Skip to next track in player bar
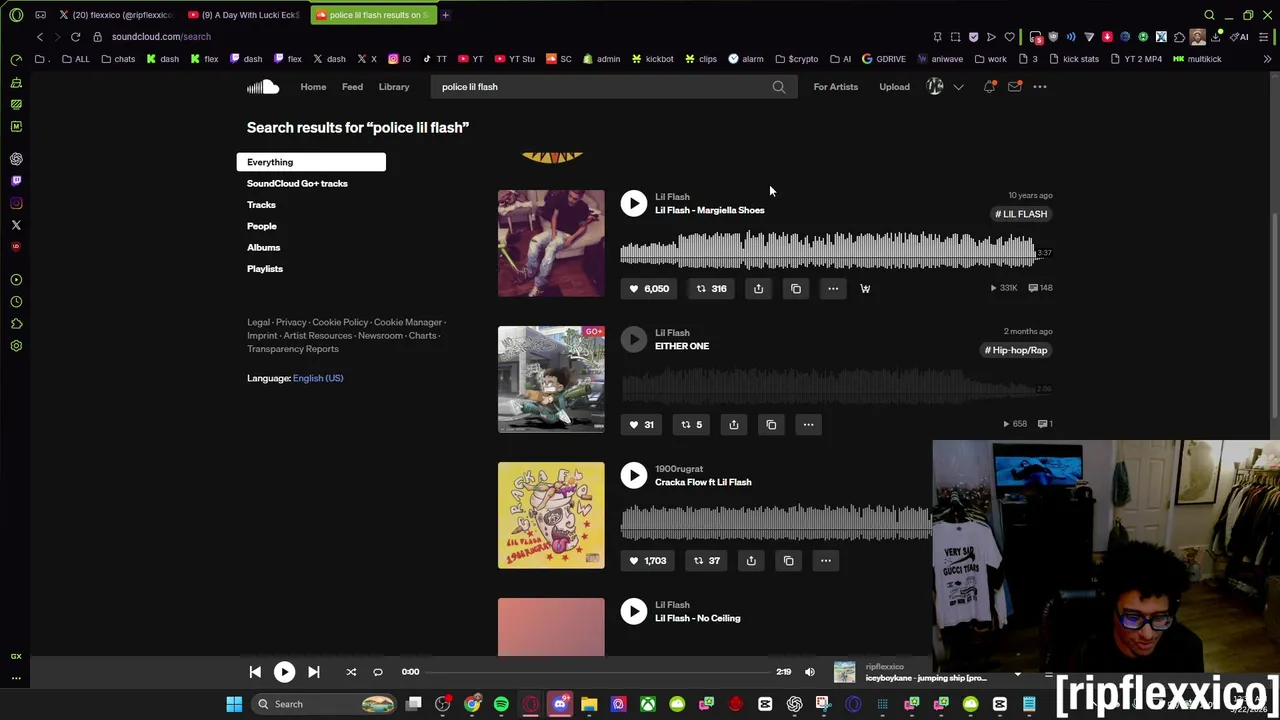The width and height of the screenshot is (1280, 720). tap(313, 672)
